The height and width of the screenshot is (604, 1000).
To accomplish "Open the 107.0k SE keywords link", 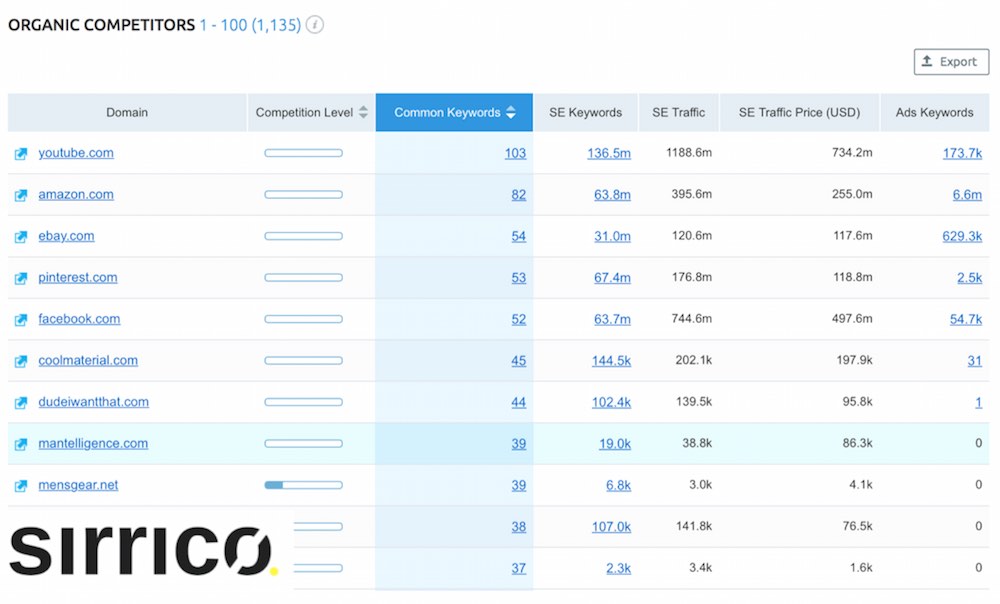I will [x=611, y=526].
